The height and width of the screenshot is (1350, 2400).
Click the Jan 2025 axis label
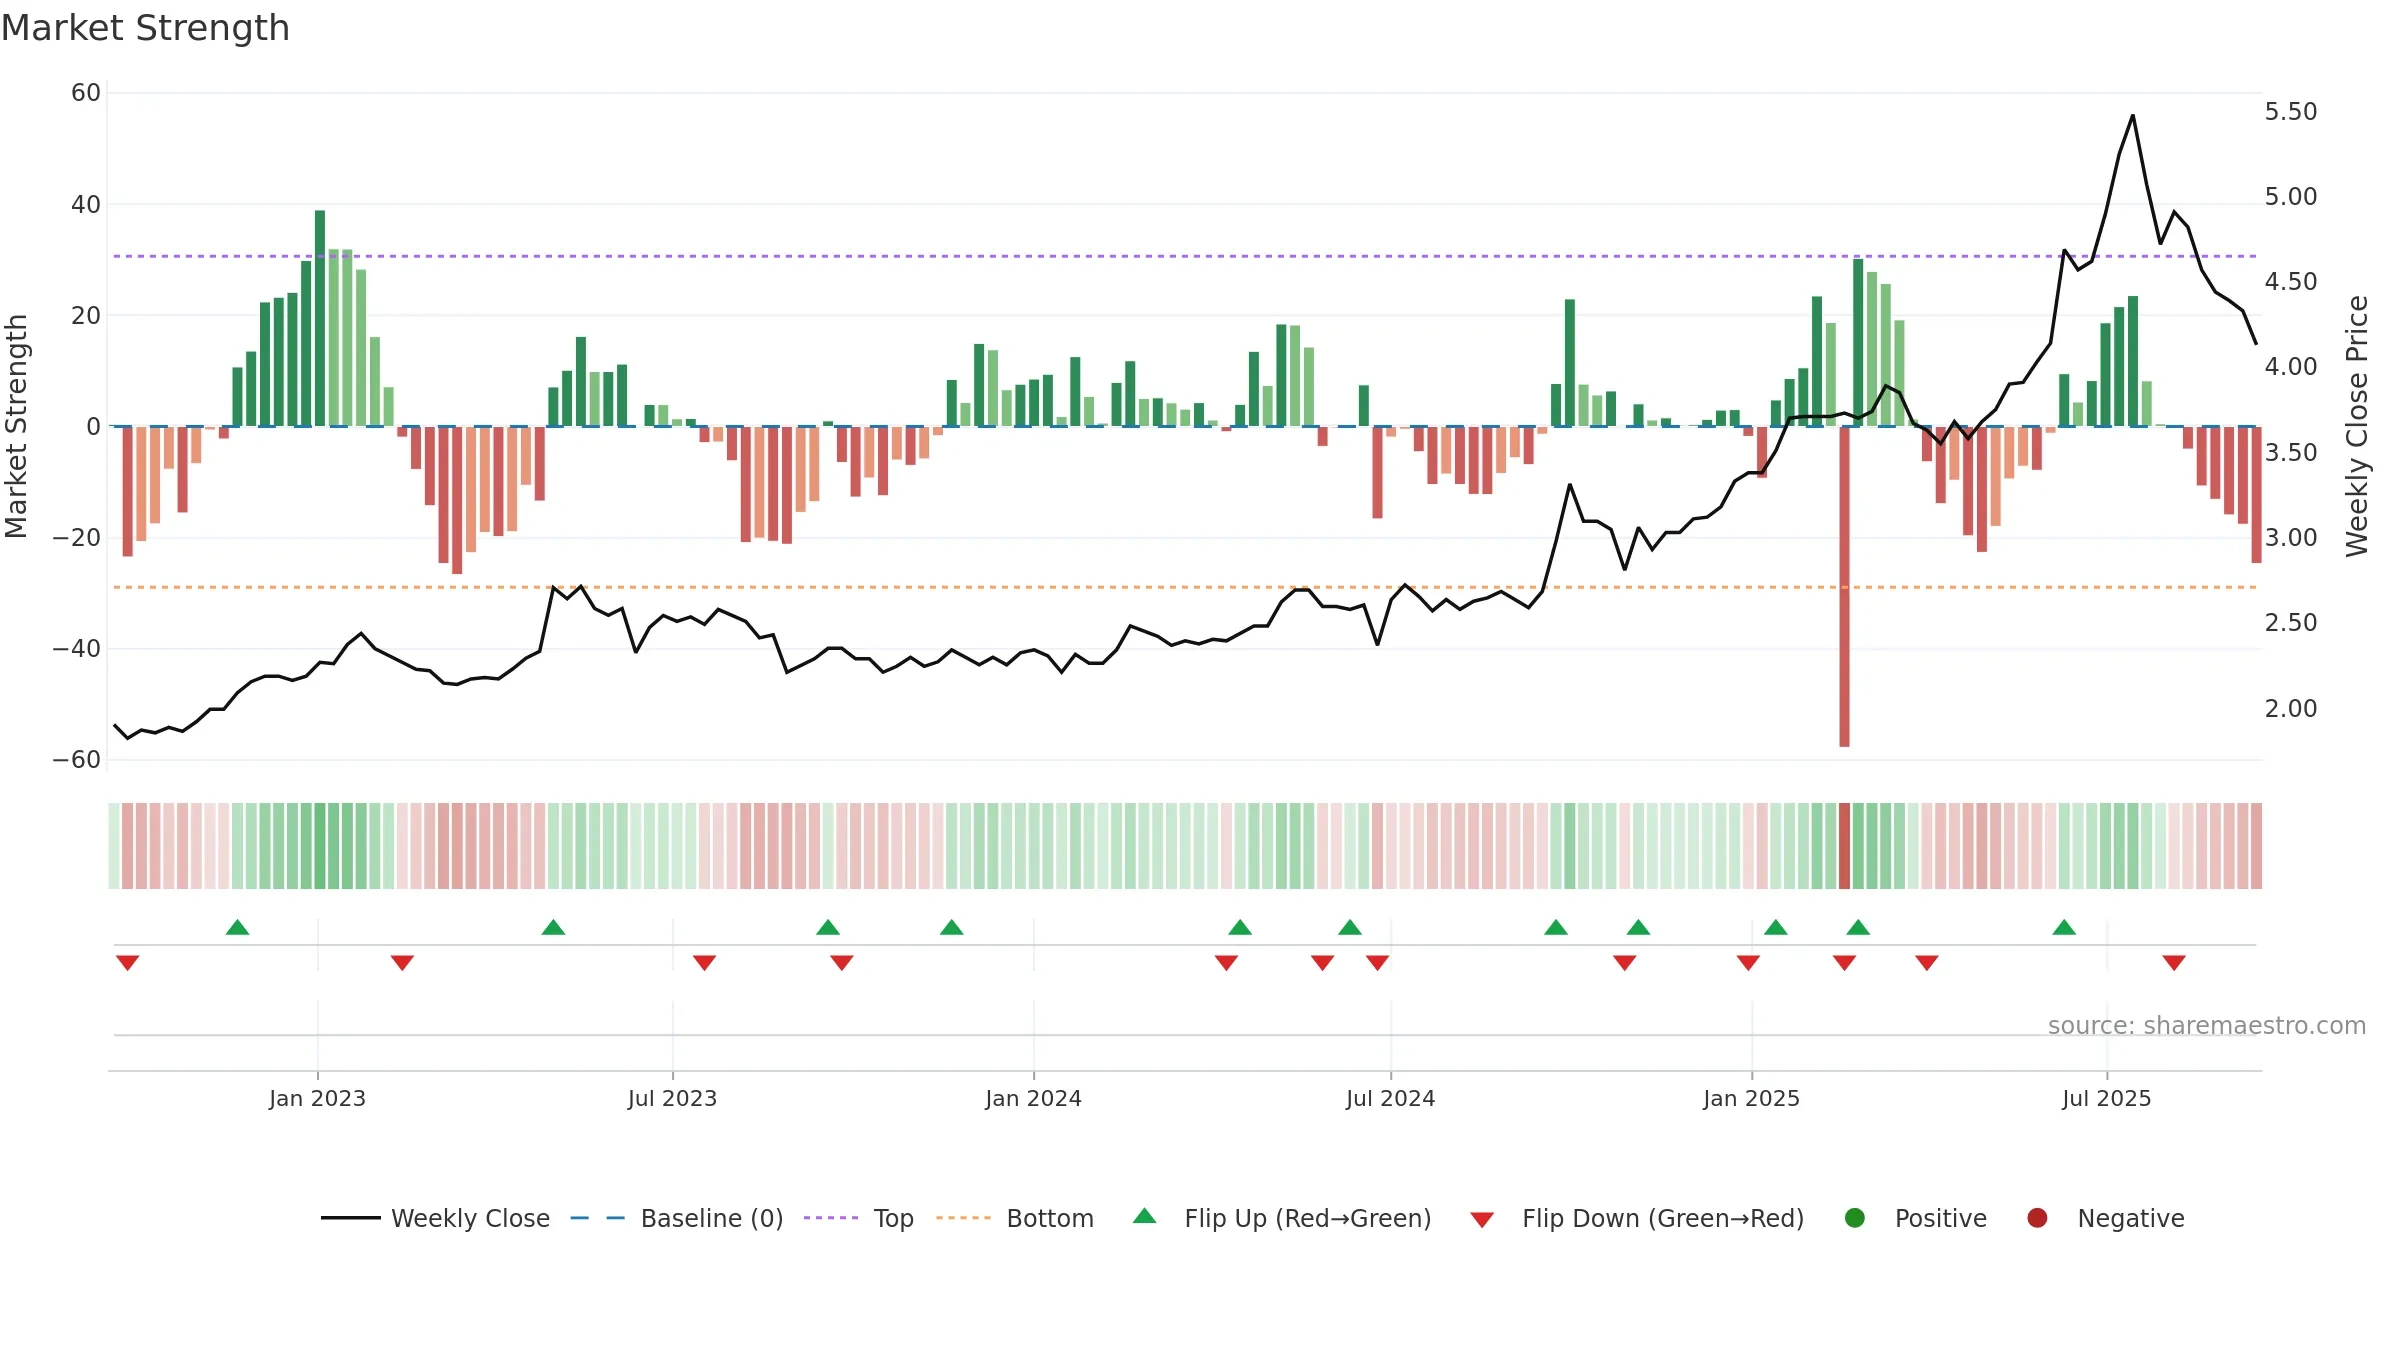click(1751, 1098)
